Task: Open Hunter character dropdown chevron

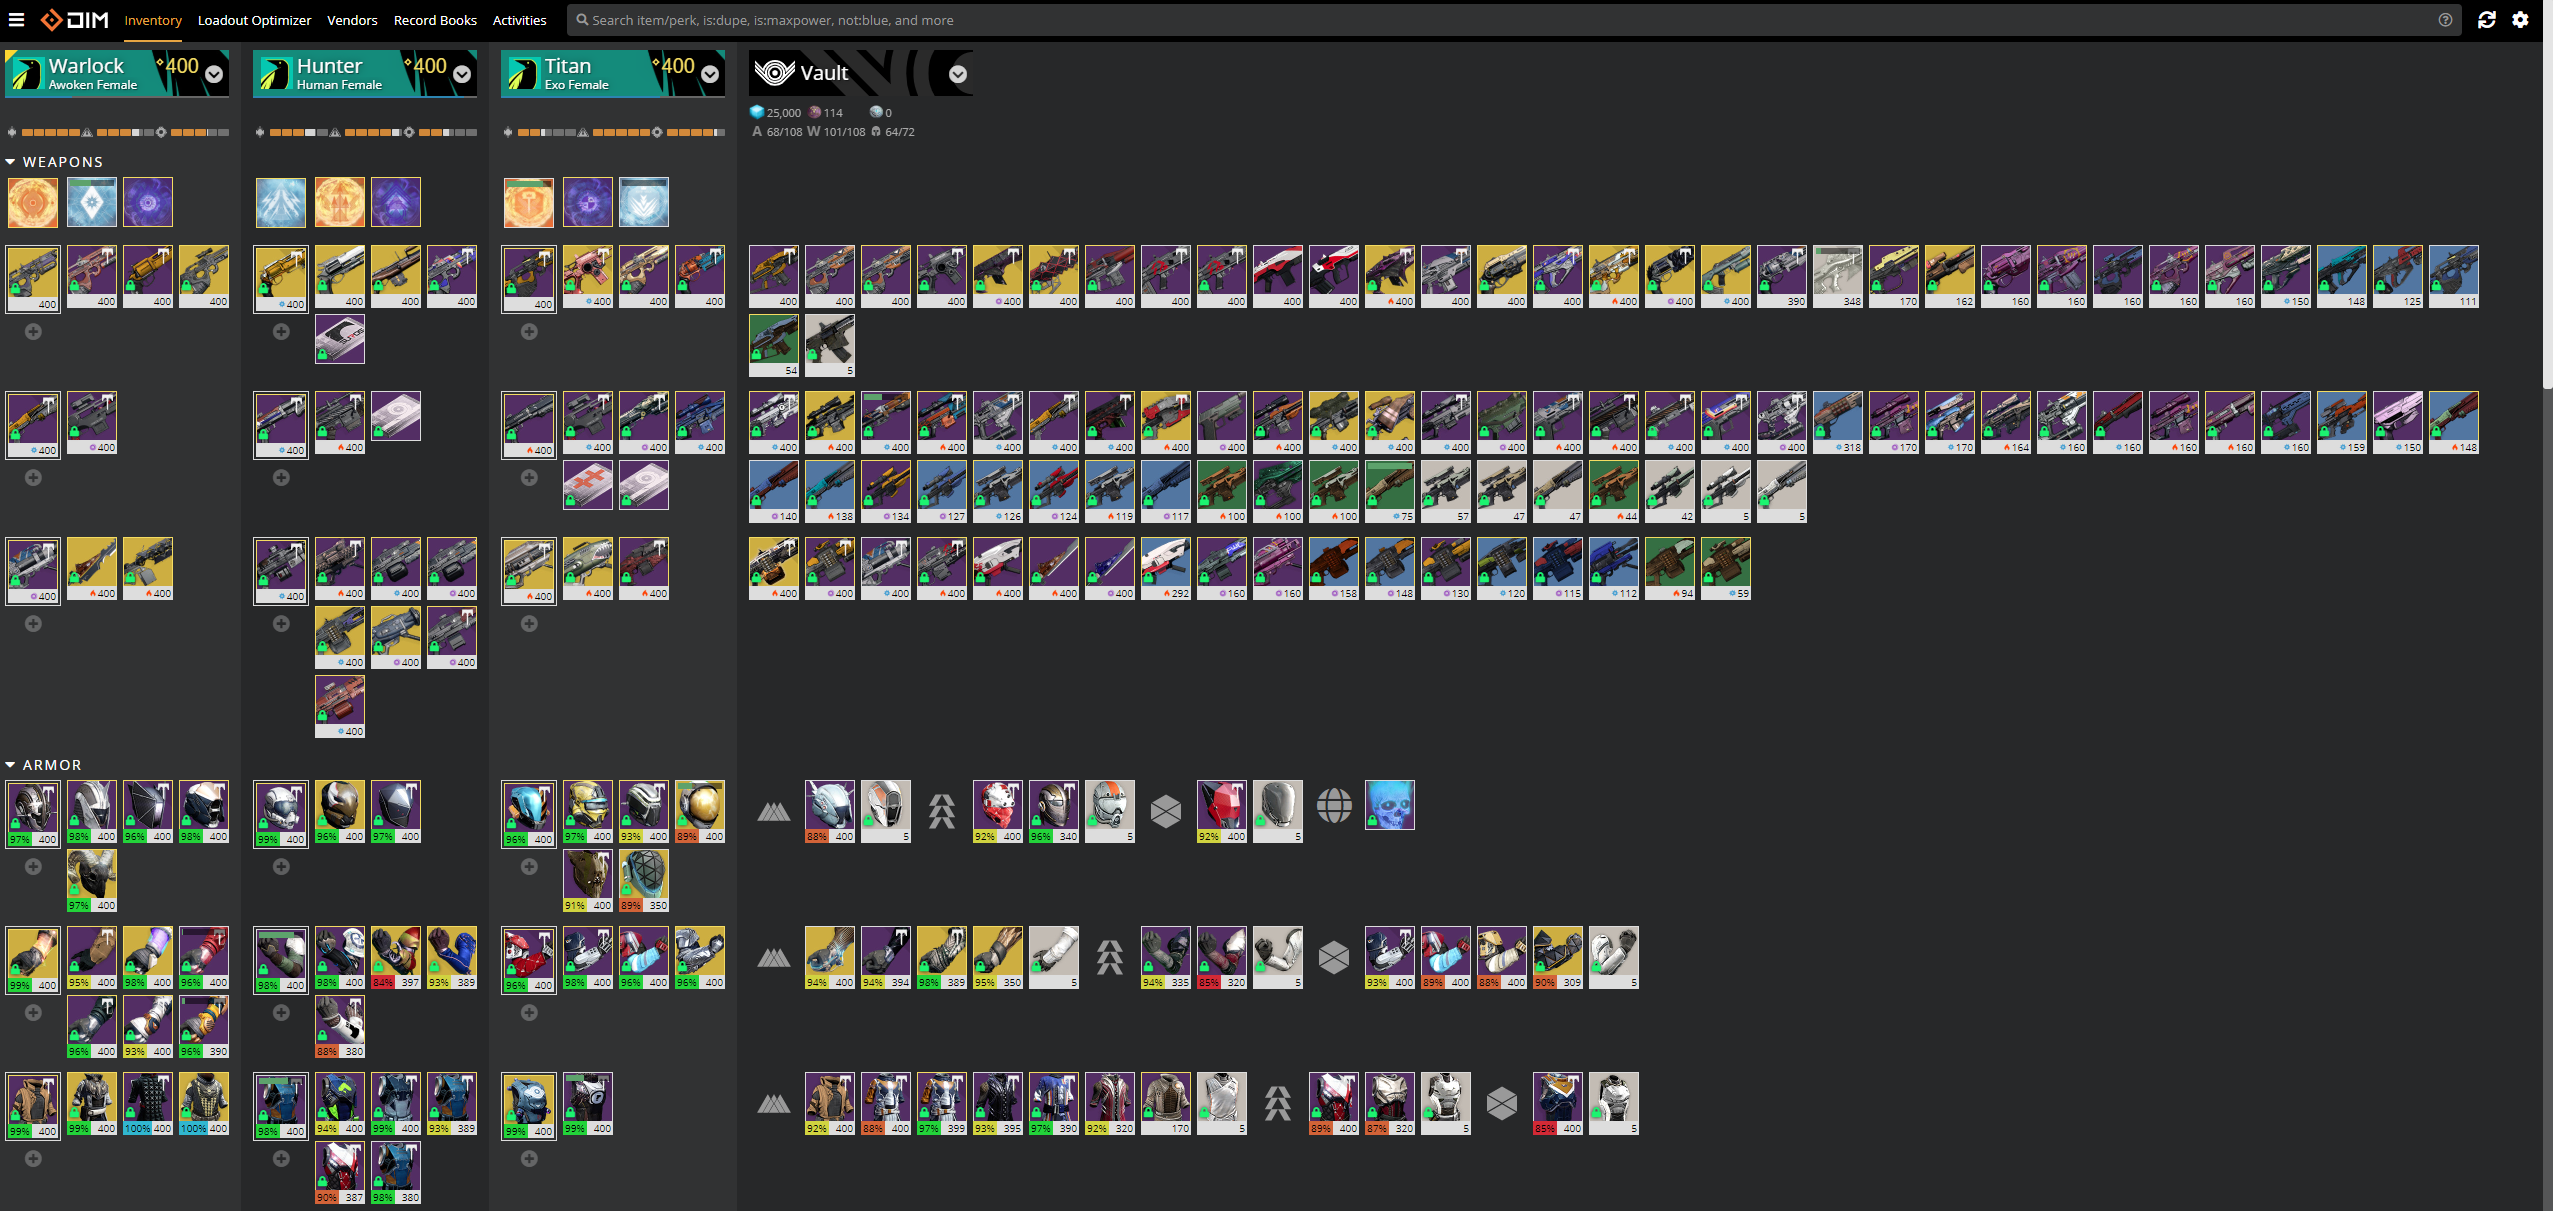Action: point(462,74)
